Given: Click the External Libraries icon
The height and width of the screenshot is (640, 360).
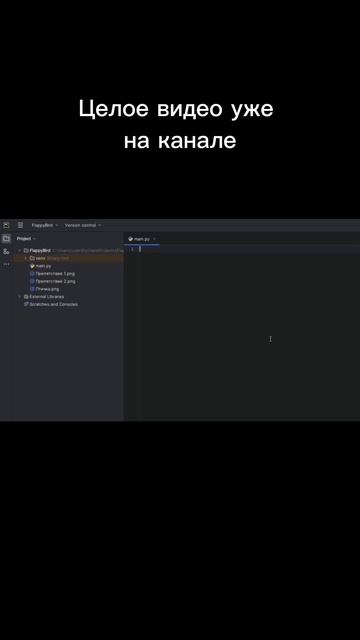Looking at the screenshot, I should click(26, 297).
